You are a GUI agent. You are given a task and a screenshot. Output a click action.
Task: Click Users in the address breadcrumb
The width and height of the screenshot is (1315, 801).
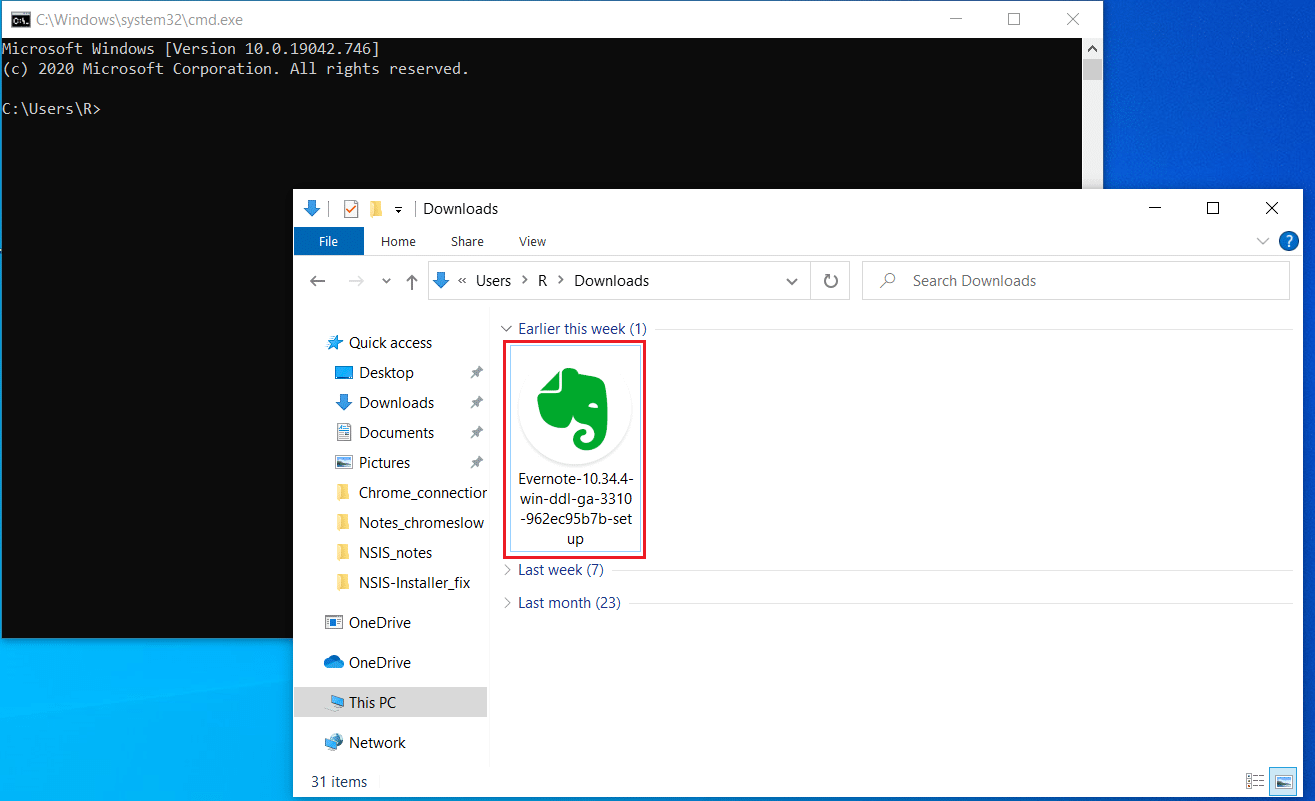pos(493,281)
